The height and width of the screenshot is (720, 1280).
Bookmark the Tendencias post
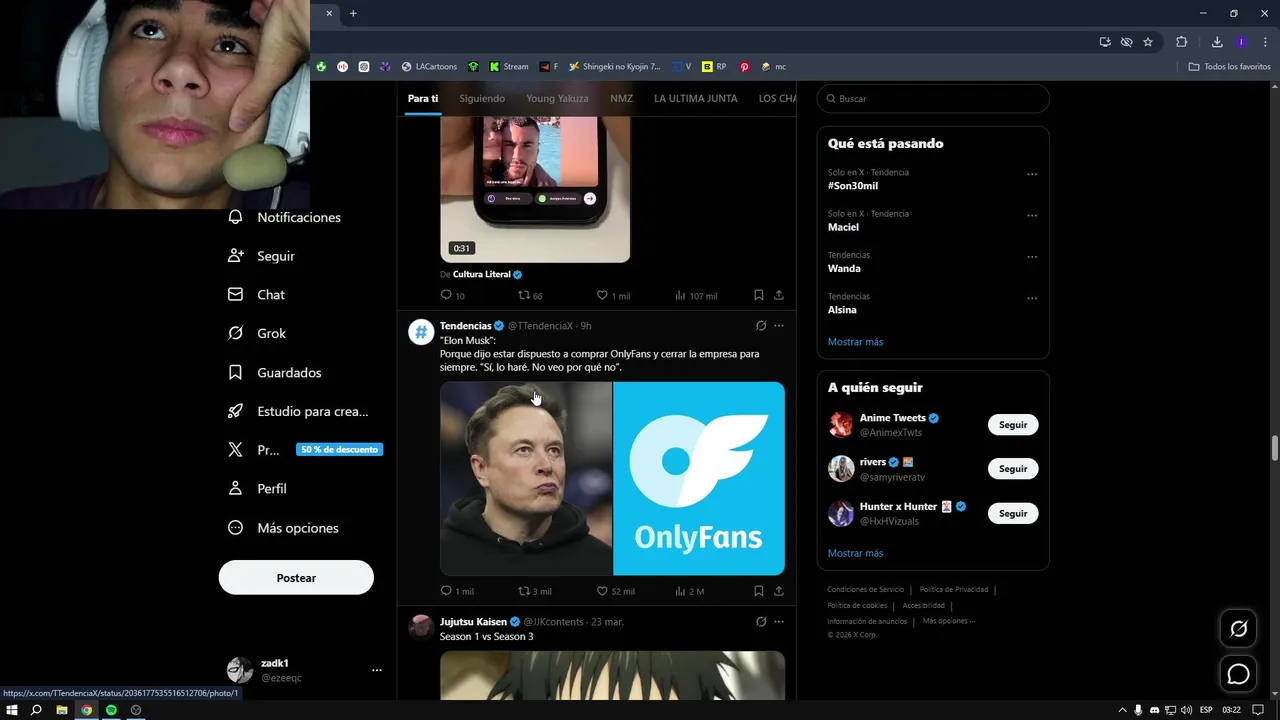click(x=758, y=591)
